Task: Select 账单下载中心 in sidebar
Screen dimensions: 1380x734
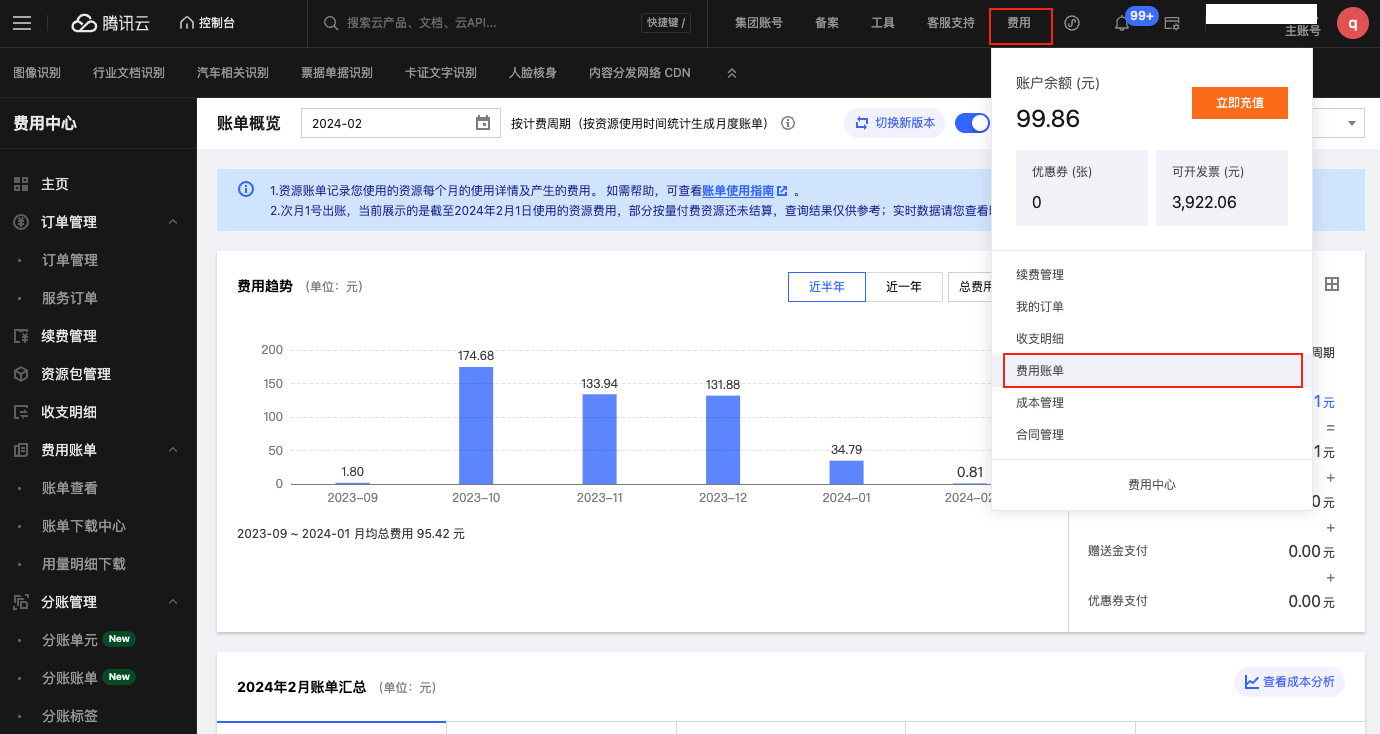Action: pos(84,526)
